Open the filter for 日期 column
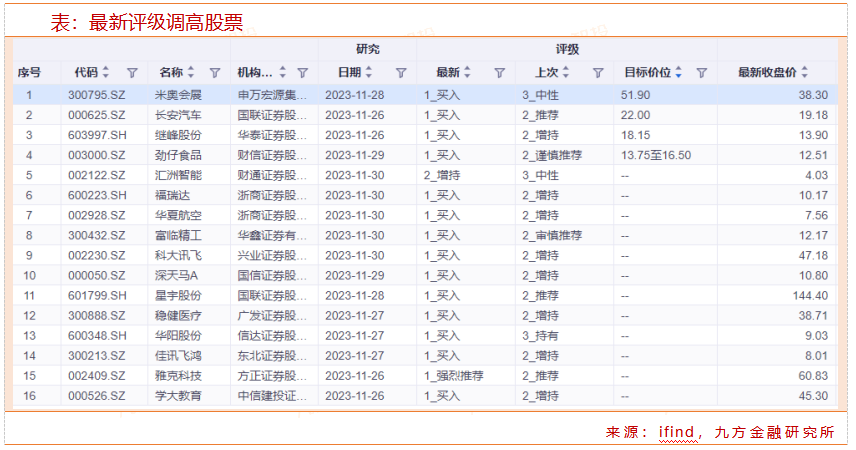 click(401, 73)
